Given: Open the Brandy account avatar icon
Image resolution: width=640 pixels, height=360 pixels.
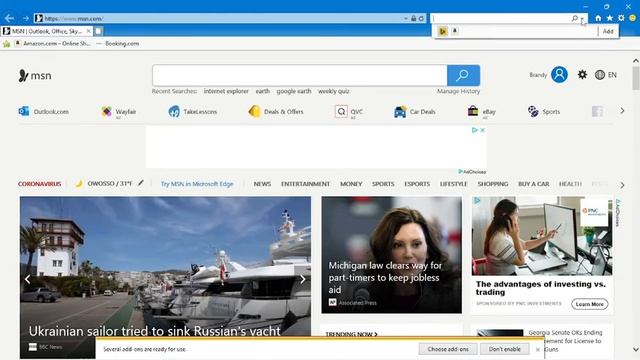Looking at the screenshot, I should 559,75.
